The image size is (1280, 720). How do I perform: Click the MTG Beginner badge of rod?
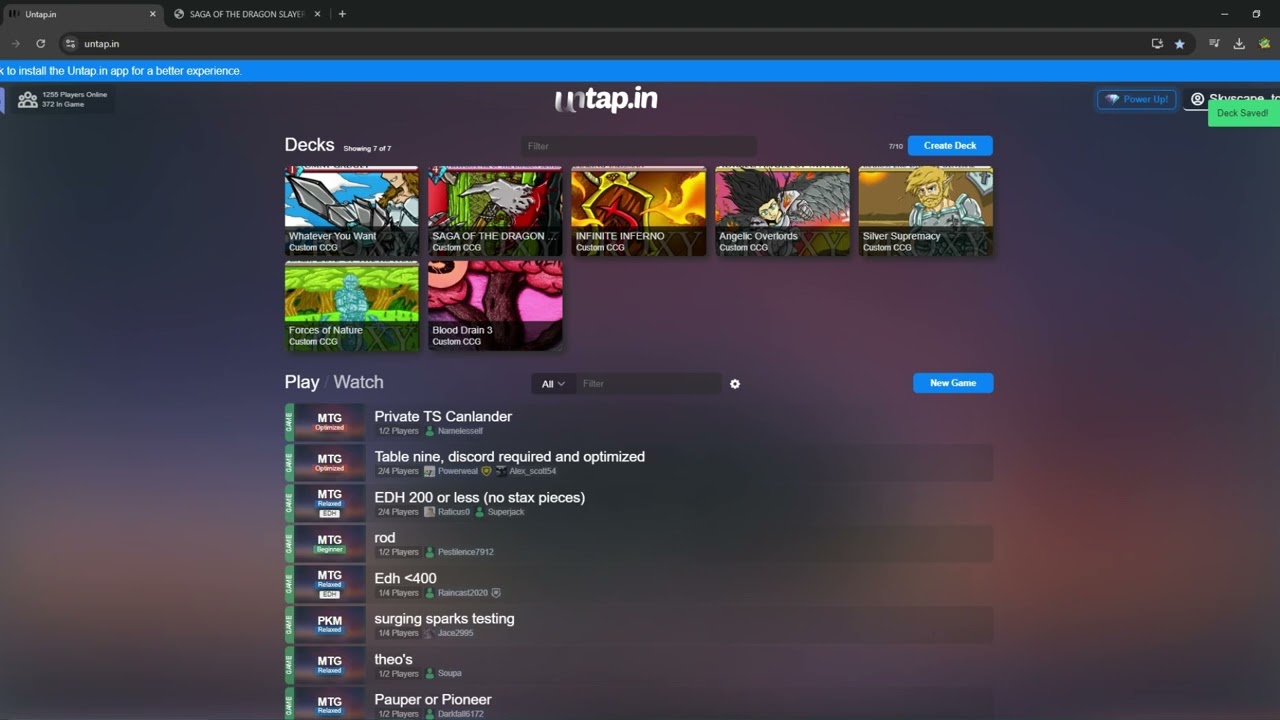click(329, 543)
